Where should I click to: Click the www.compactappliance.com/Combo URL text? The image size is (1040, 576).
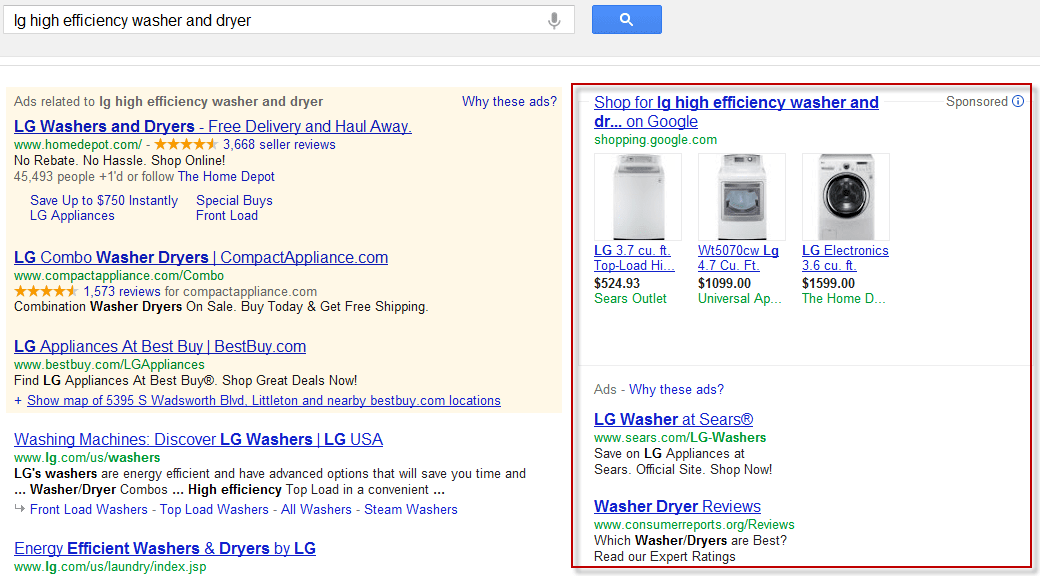click(x=119, y=275)
